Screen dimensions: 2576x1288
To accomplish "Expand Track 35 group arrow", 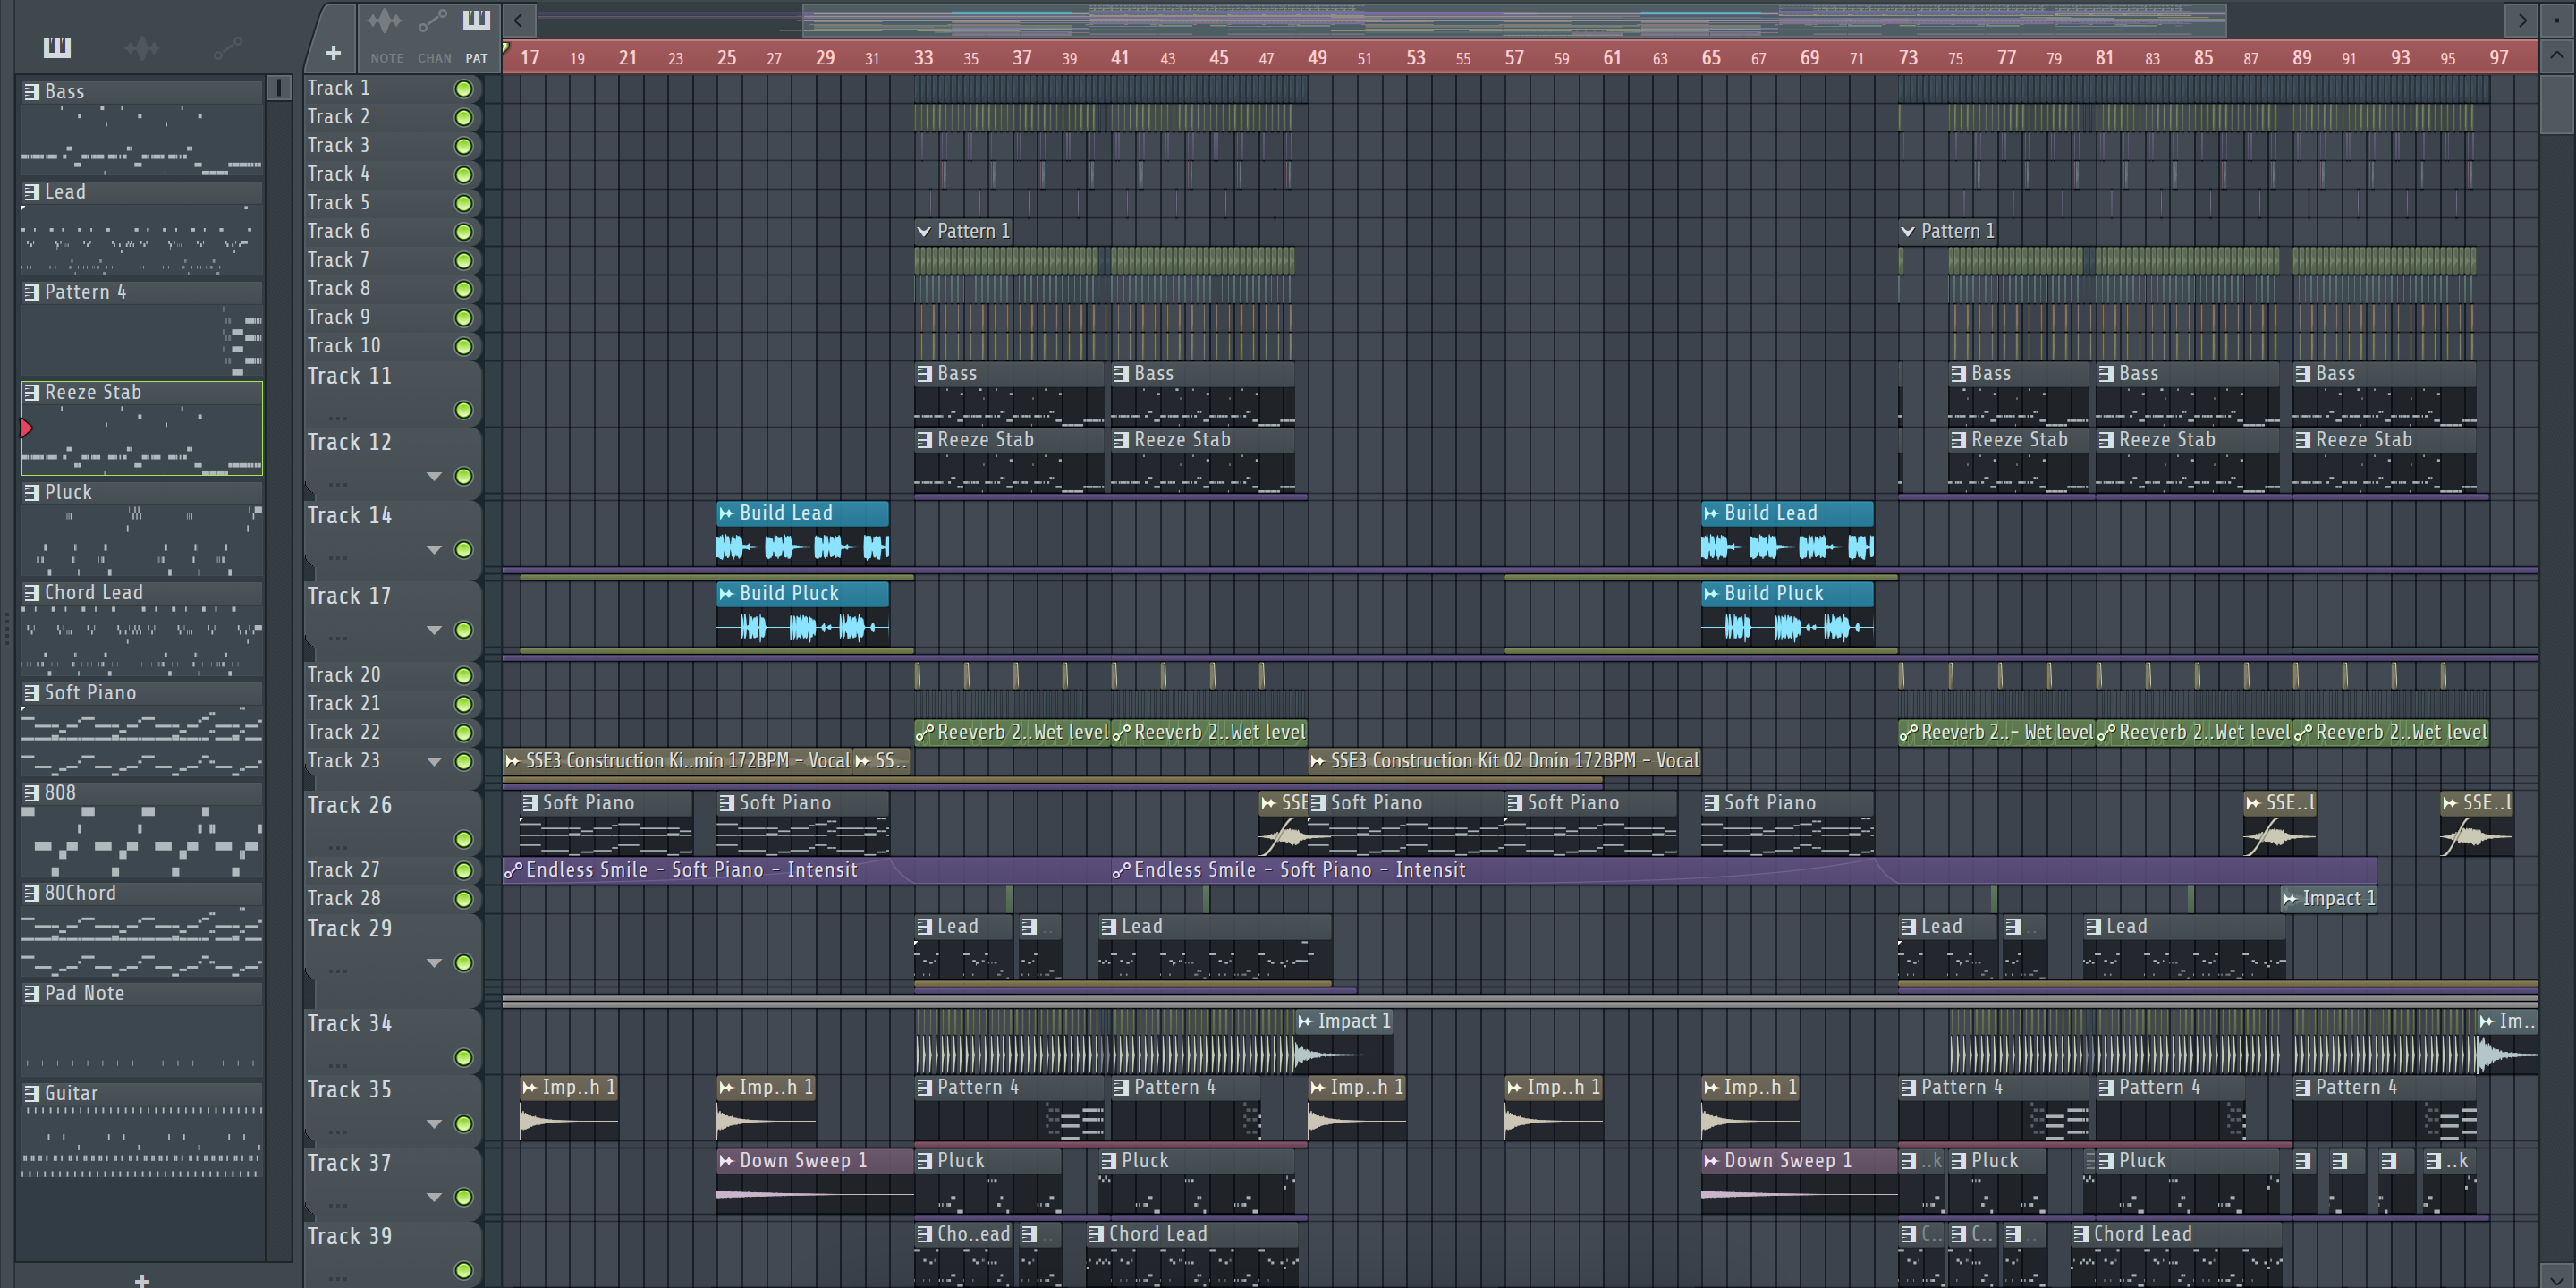I will 434,1124.
